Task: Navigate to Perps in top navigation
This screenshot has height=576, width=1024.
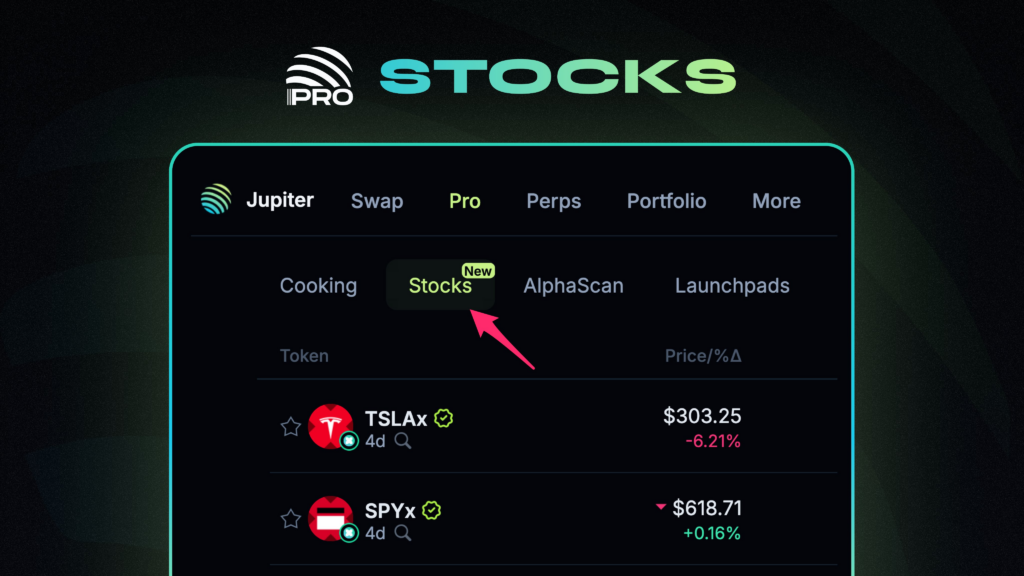Action: point(554,201)
